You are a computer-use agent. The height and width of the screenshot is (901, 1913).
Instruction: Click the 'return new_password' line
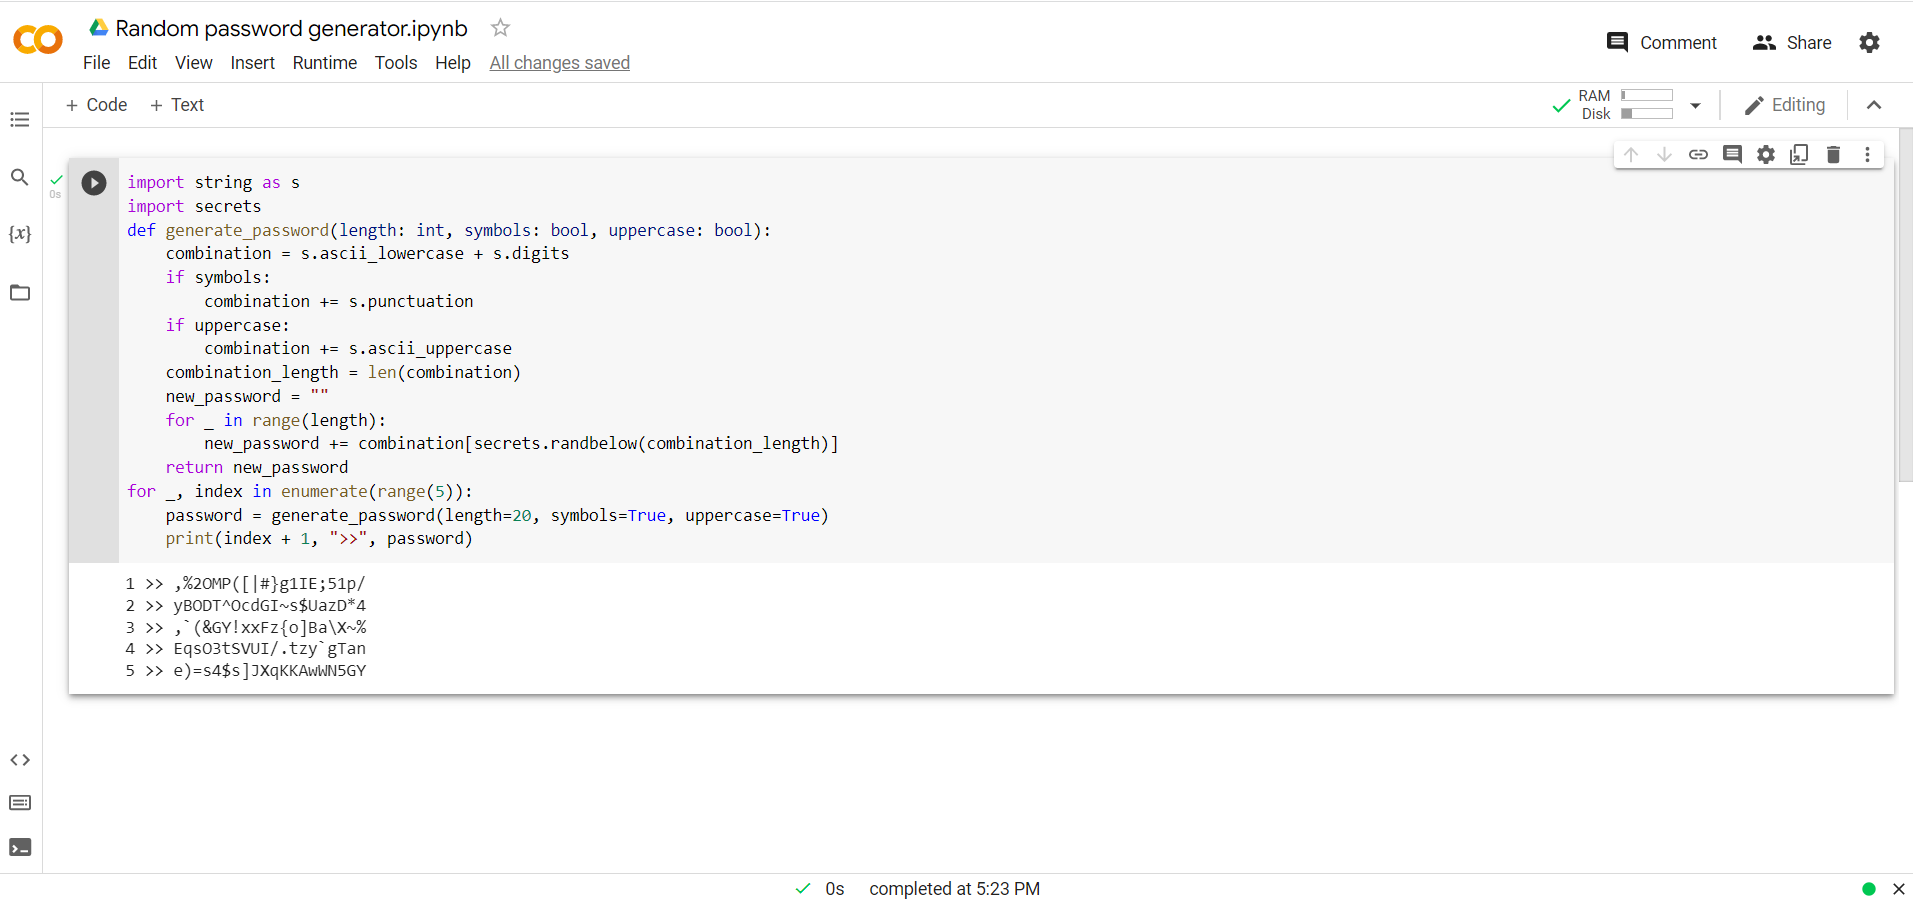point(257,467)
